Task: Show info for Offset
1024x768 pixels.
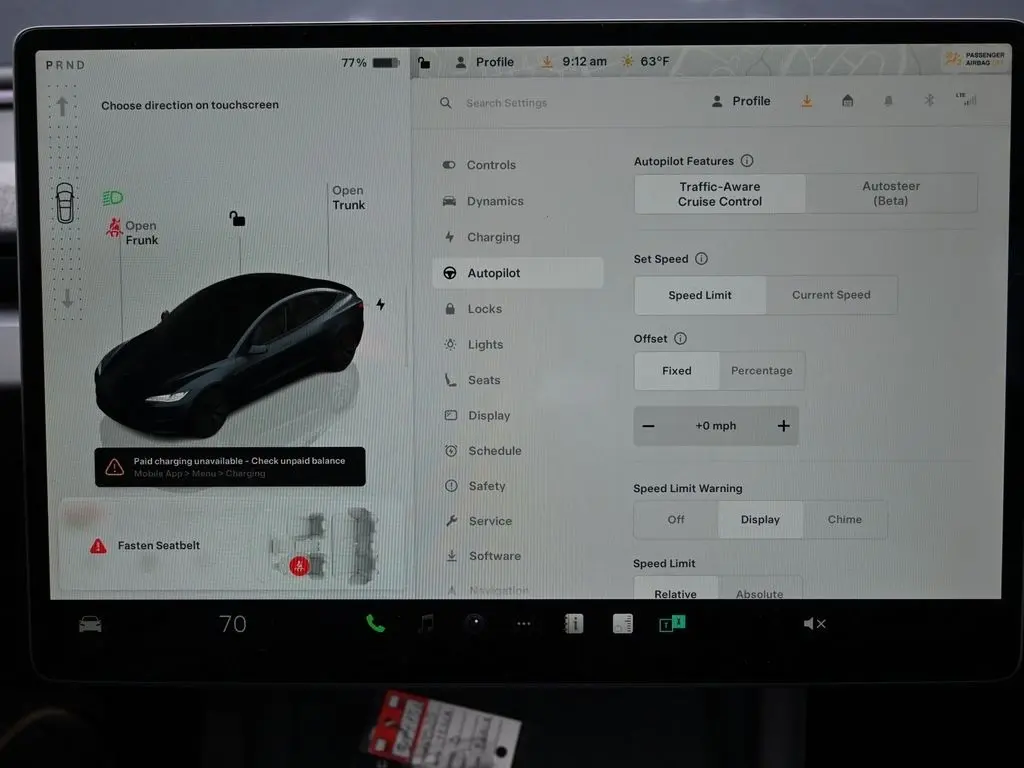Action: pos(680,338)
